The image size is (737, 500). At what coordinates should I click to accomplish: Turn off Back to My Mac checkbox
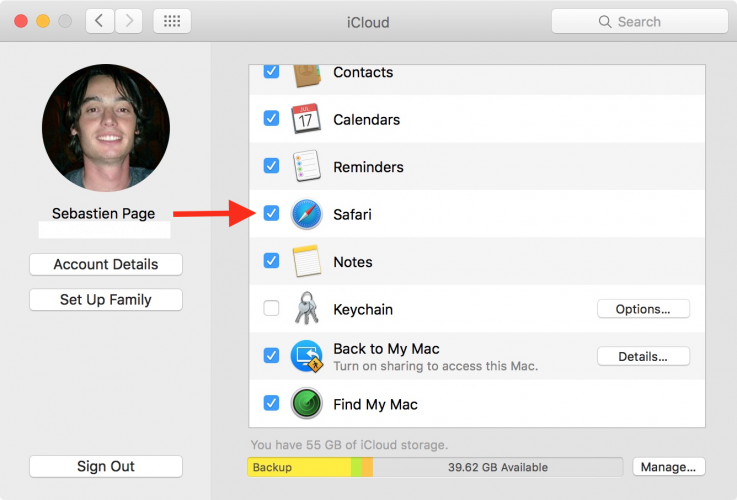(271, 355)
